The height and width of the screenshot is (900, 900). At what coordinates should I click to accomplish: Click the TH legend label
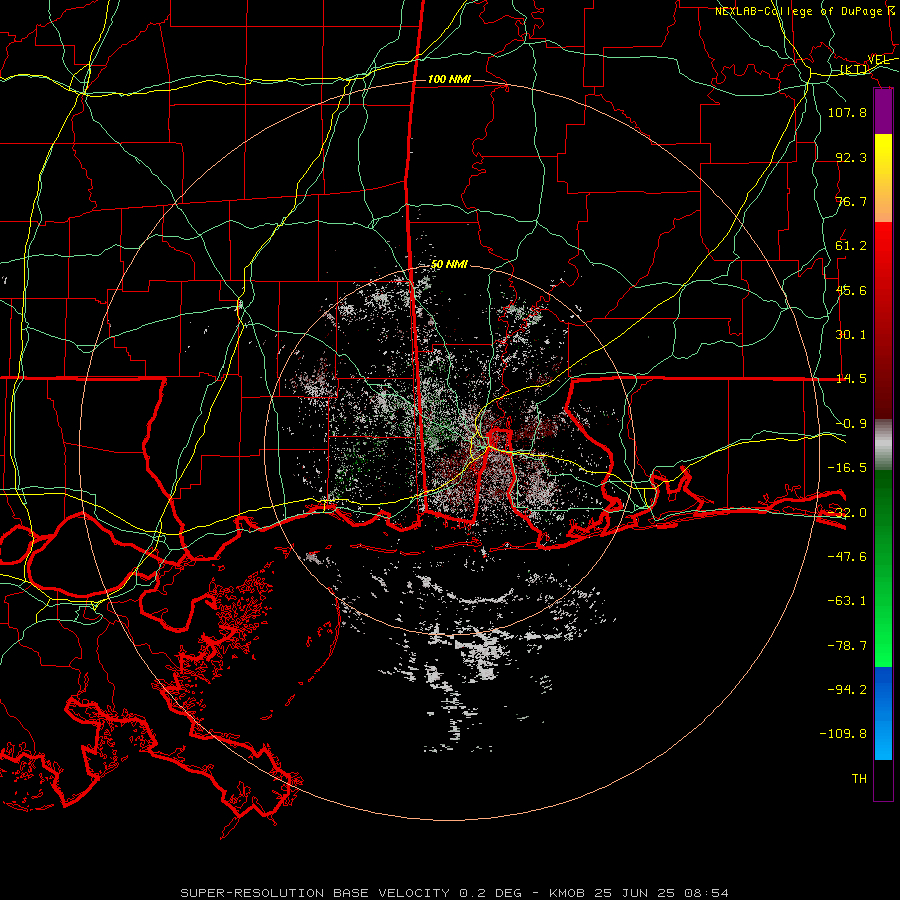click(859, 779)
